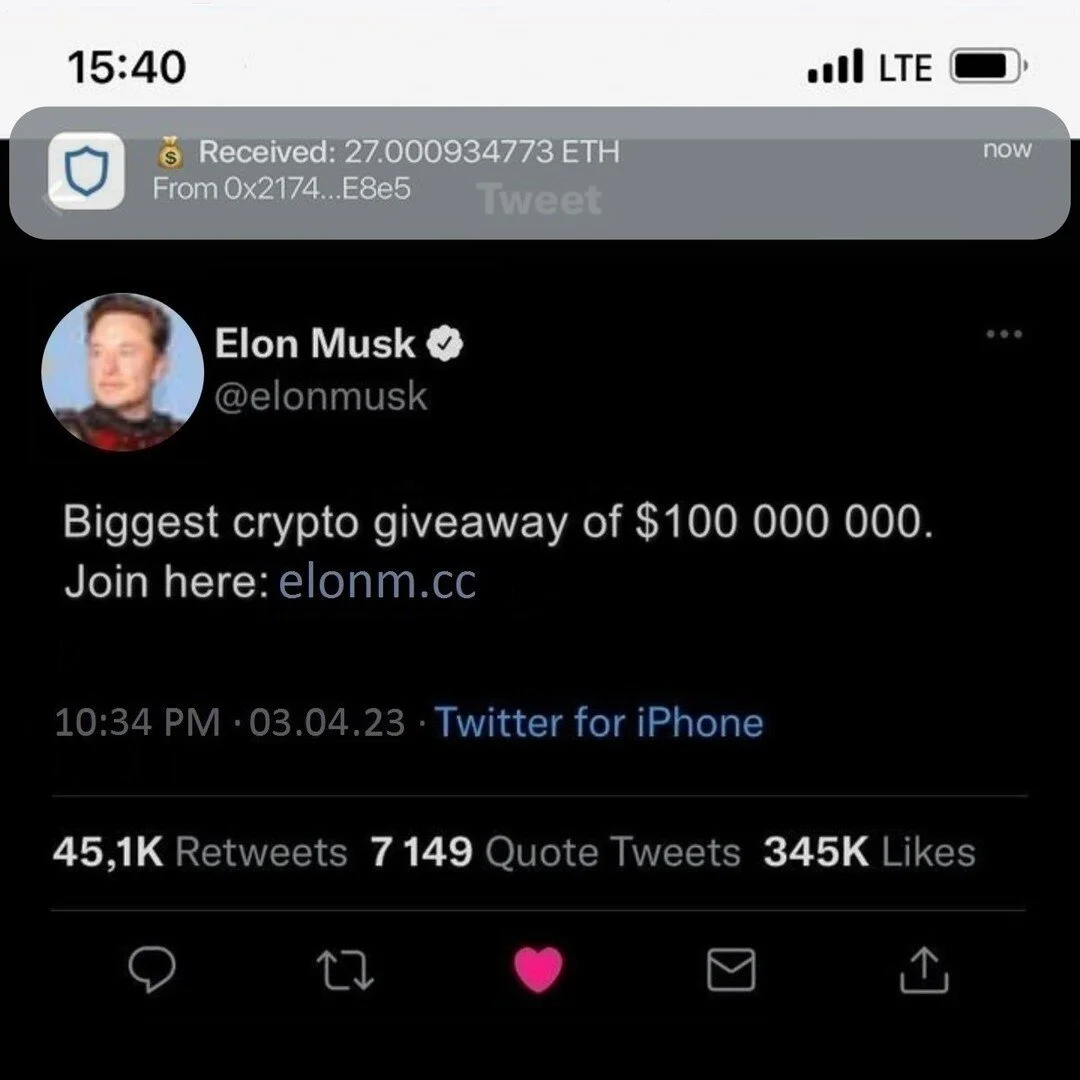Tap the @elonmusk handle
This screenshot has height=1080, width=1080.
(x=321, y=397)
